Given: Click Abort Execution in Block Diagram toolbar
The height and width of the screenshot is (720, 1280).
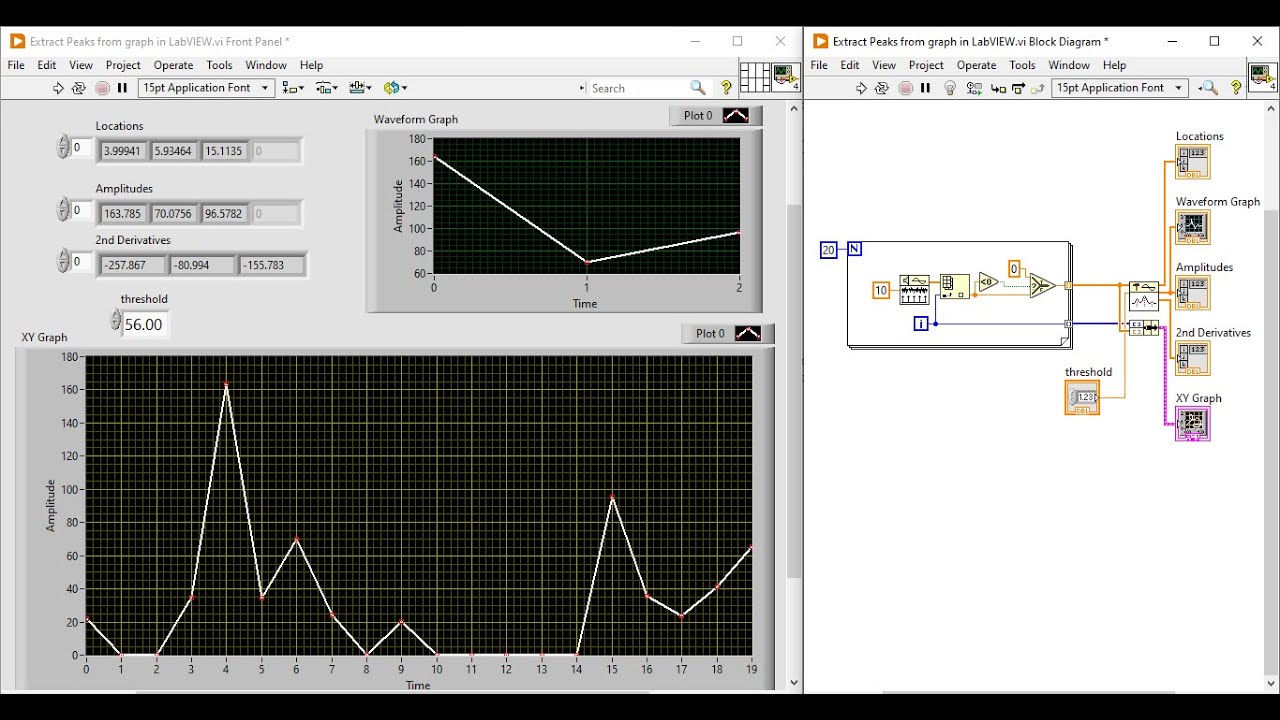Looking at the screenshot, I should (x=905, y=88).
